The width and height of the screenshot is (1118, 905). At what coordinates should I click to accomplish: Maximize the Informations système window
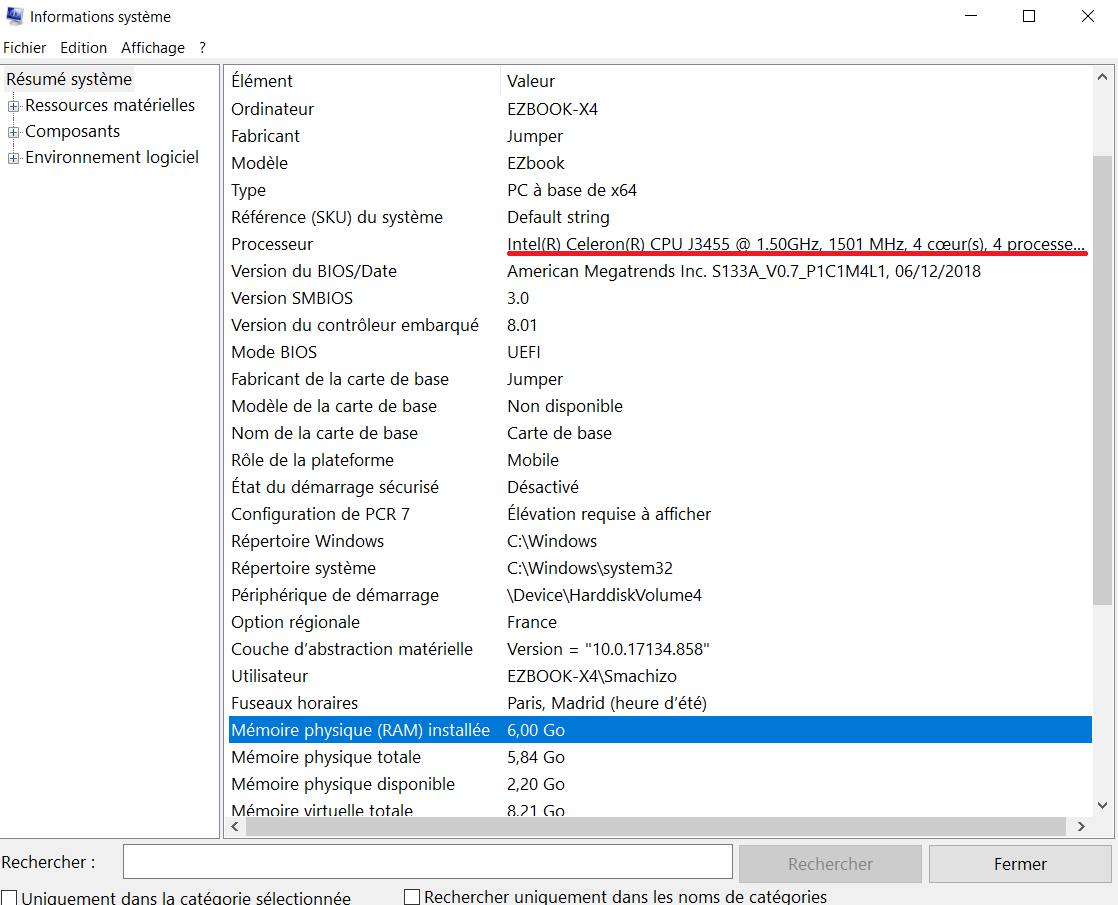tap(1029, 16)
